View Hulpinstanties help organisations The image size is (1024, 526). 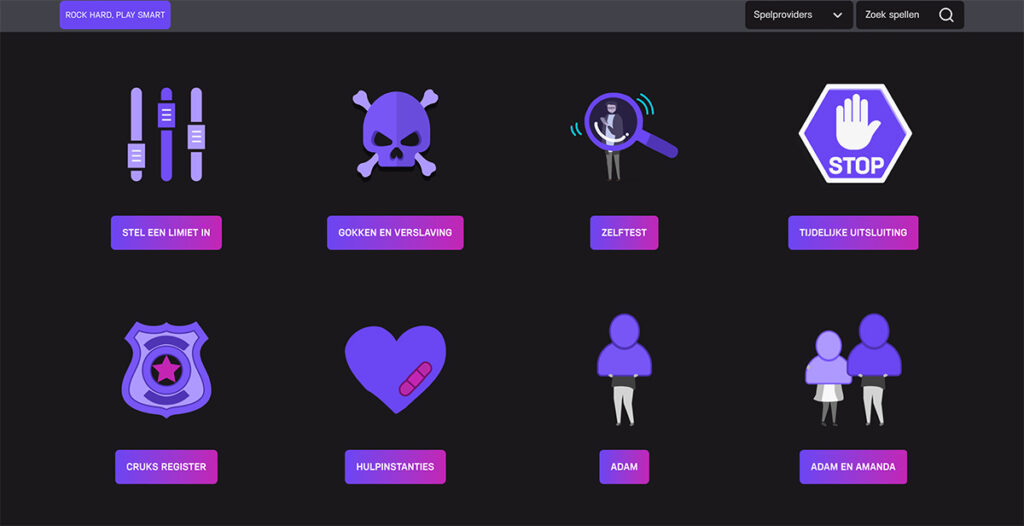coord(395,467)
